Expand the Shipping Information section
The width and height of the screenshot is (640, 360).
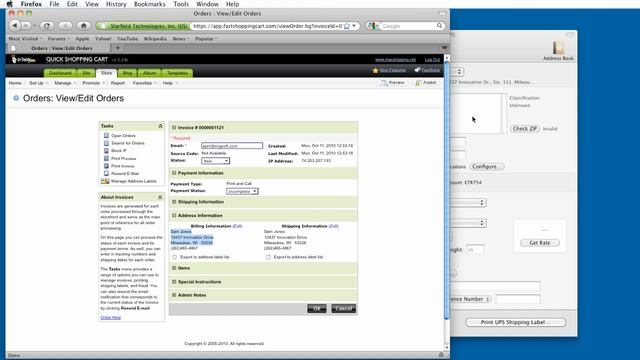point(174,202)
